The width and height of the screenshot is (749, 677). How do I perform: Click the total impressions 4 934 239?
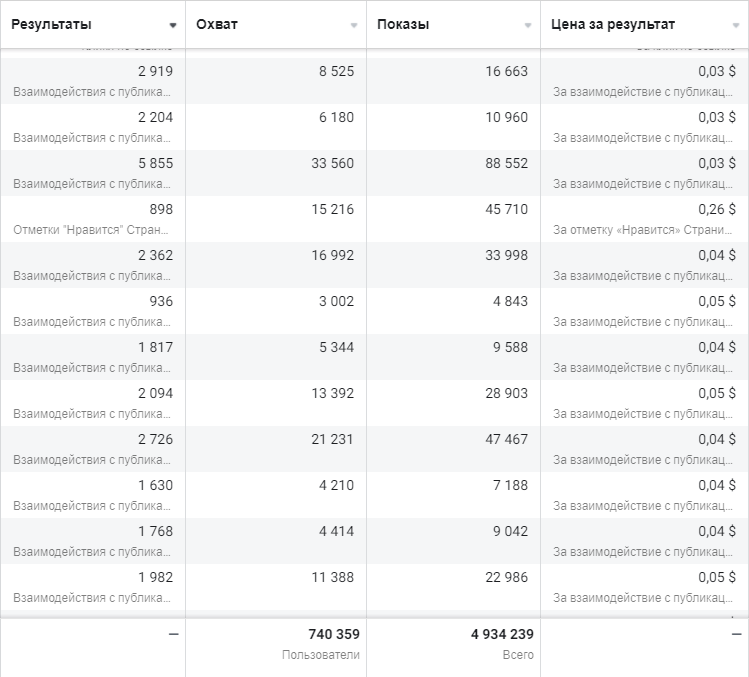(502, 634)
